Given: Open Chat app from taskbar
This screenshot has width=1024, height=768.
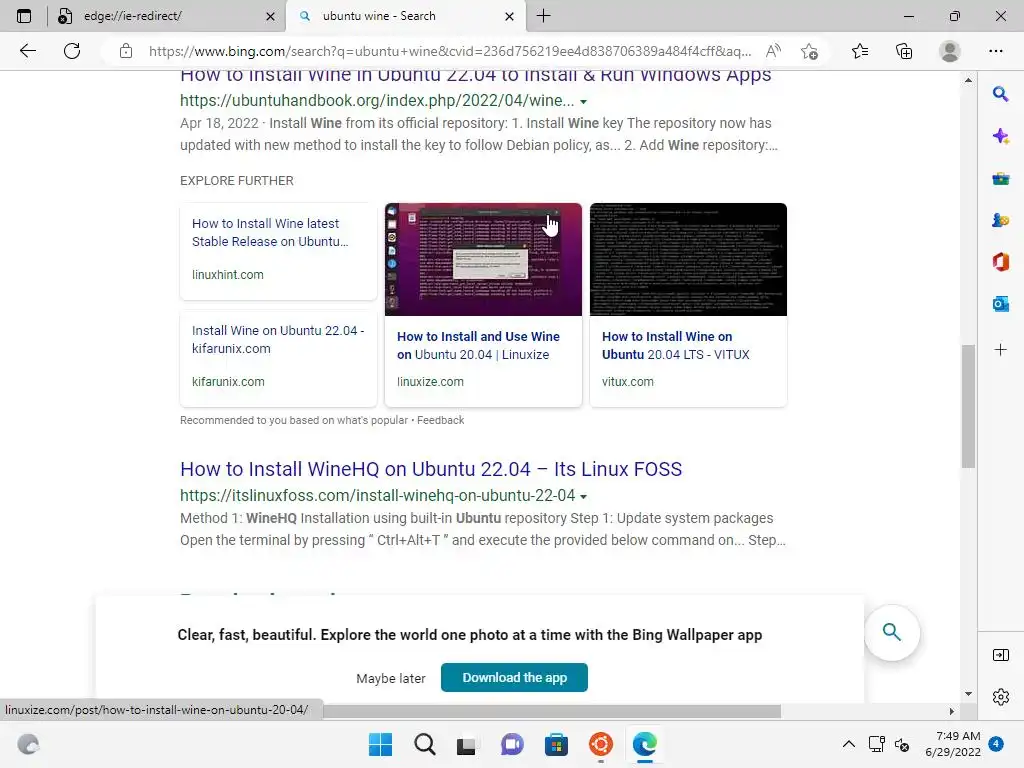Looking at the screenshot, I should tap(512, 744).
